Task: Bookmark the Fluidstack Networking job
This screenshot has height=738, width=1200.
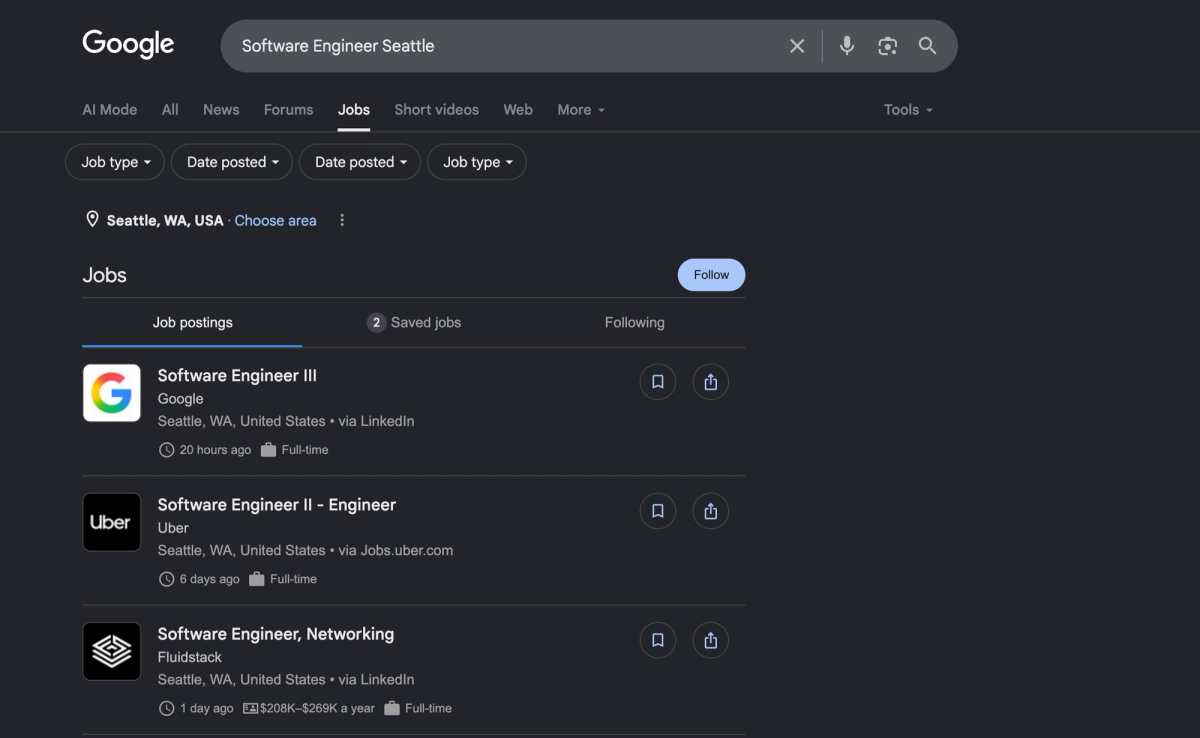Action: click(658, 640)
